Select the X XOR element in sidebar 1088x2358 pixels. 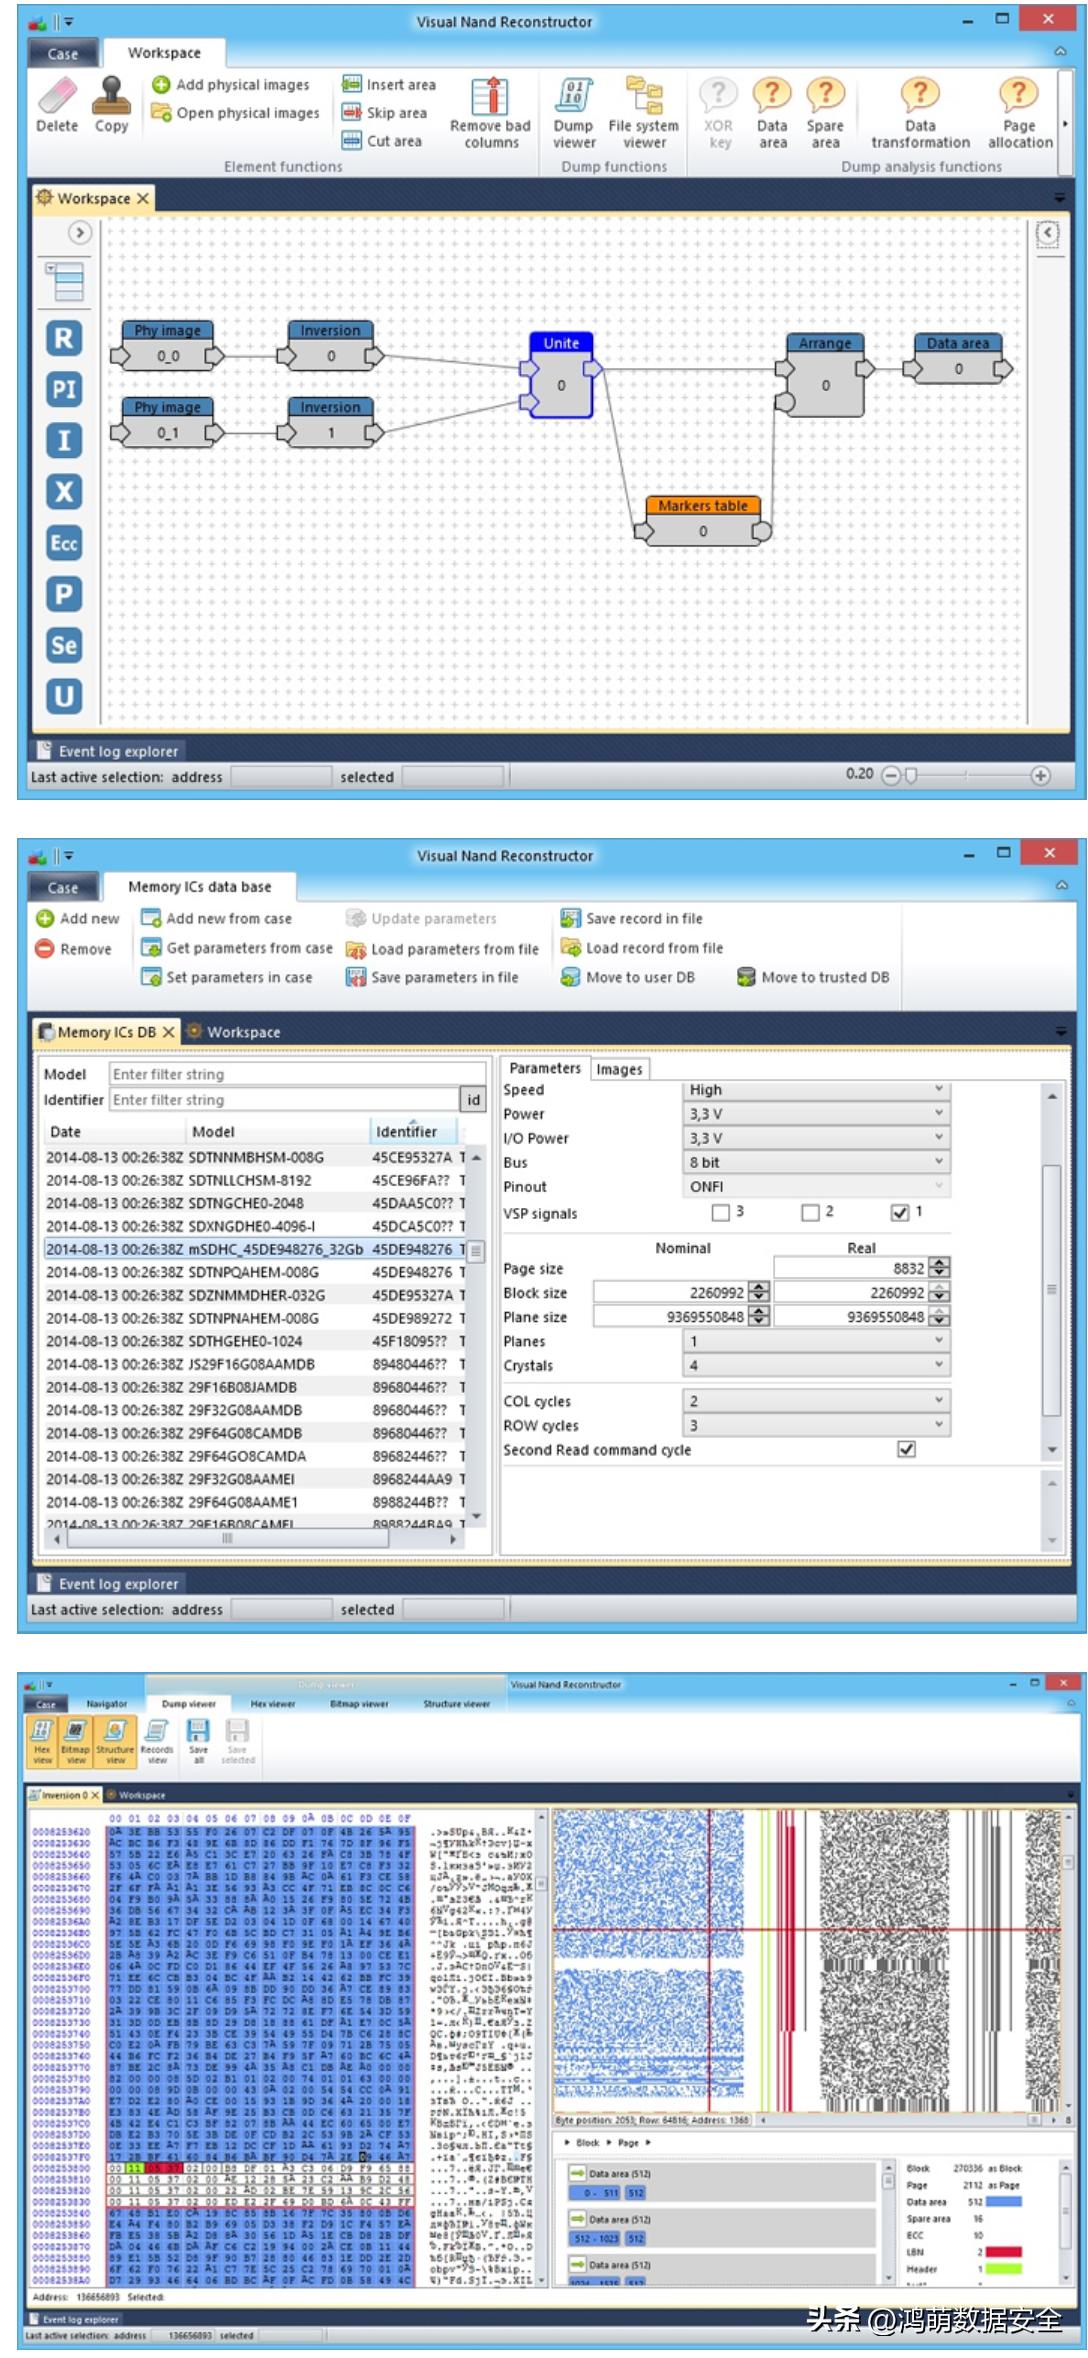[64, 492]
